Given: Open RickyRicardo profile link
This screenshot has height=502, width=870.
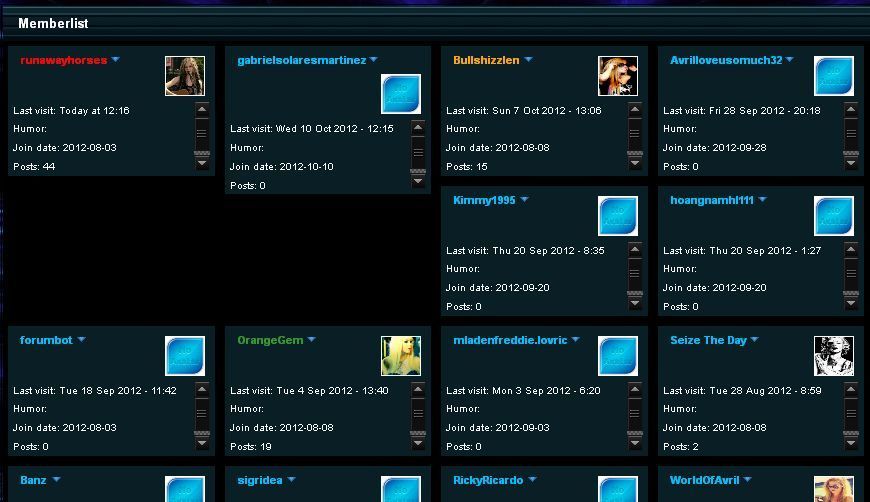Looking at the screenshot, I should click(x=488, y=480).
